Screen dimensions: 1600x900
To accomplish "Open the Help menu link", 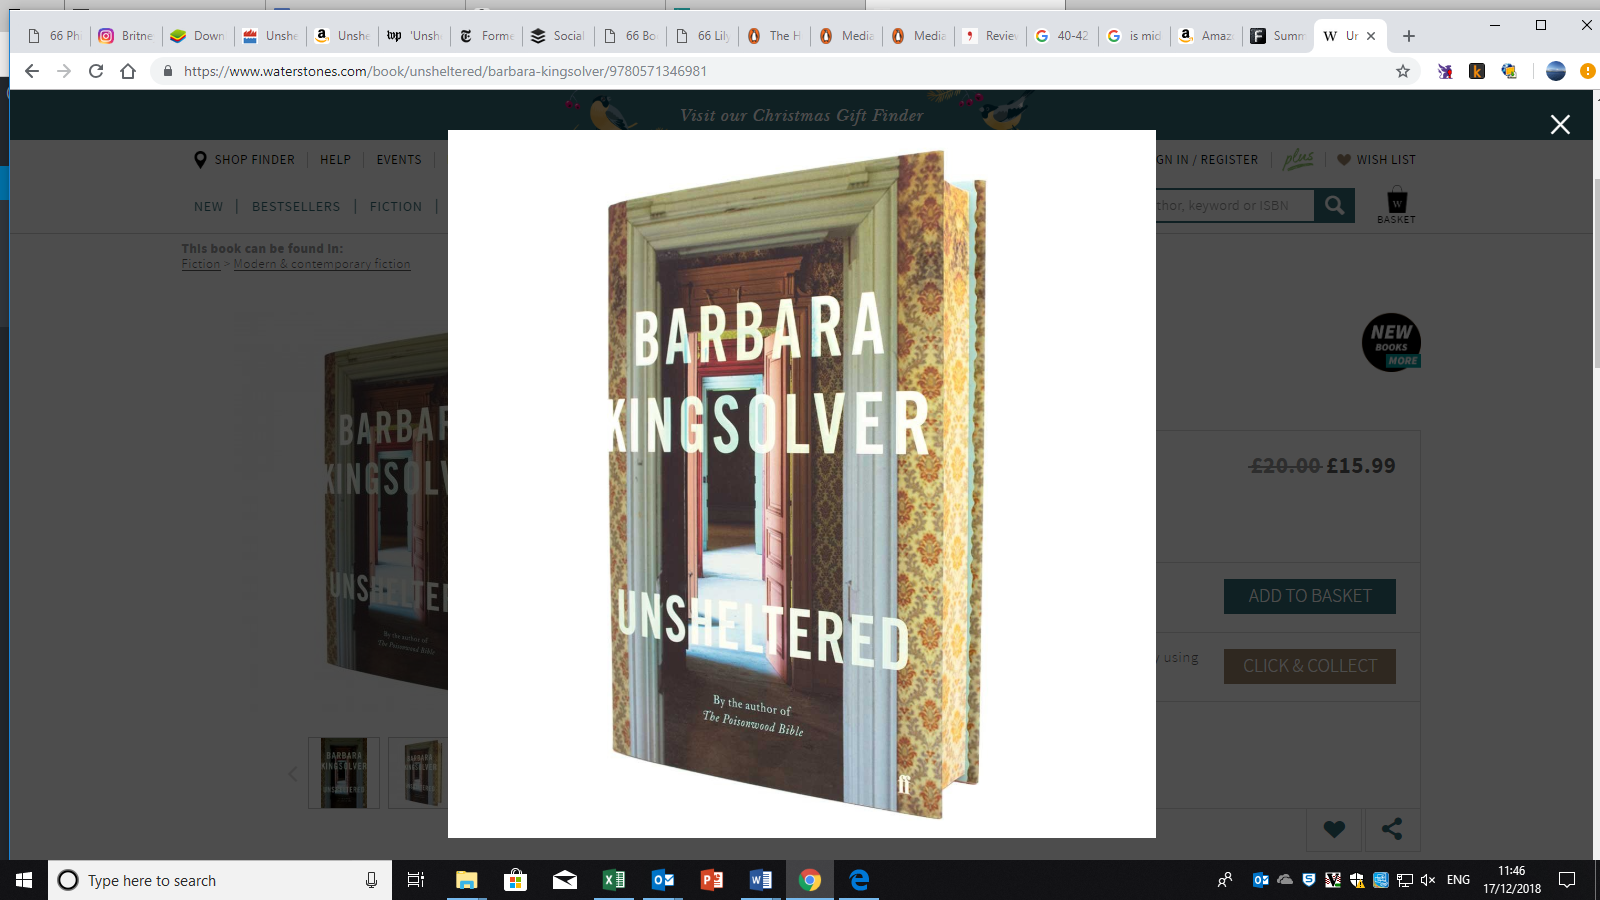I will [x=335, y=160].
